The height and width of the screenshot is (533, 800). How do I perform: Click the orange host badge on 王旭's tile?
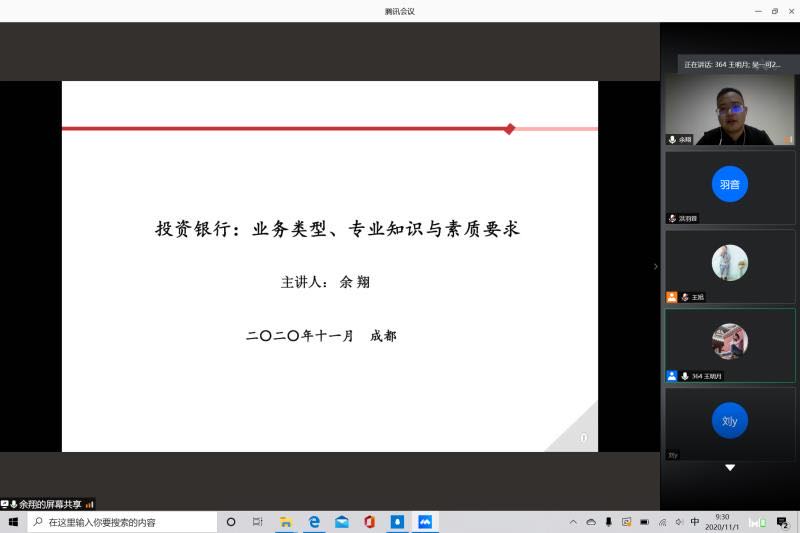pos(672,297)
